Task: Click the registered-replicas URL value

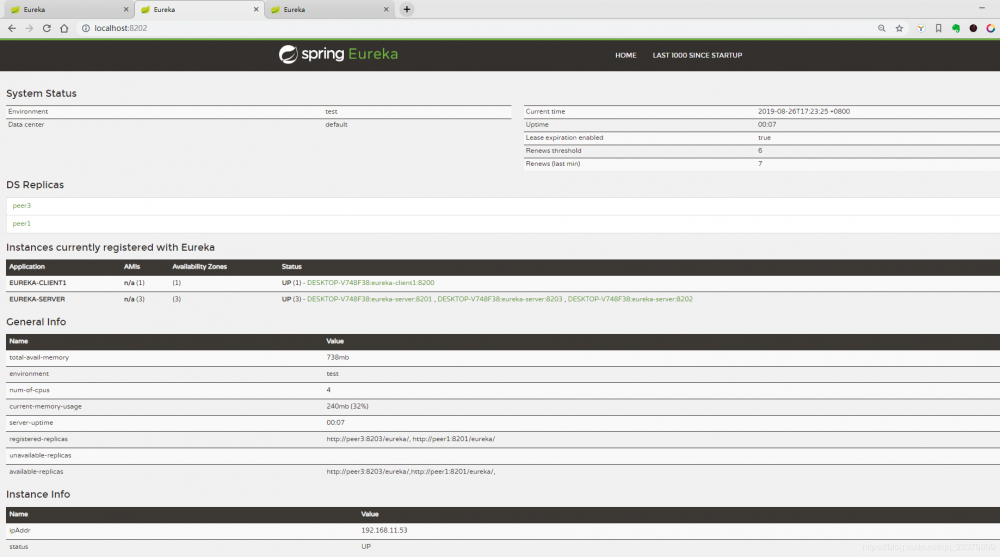Action: 411,439
